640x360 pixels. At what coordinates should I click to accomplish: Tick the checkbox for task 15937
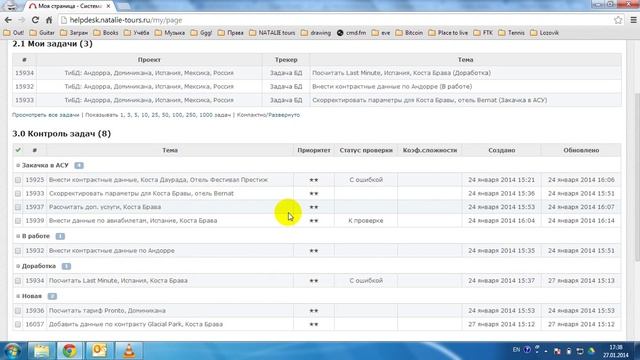[18, 207]
